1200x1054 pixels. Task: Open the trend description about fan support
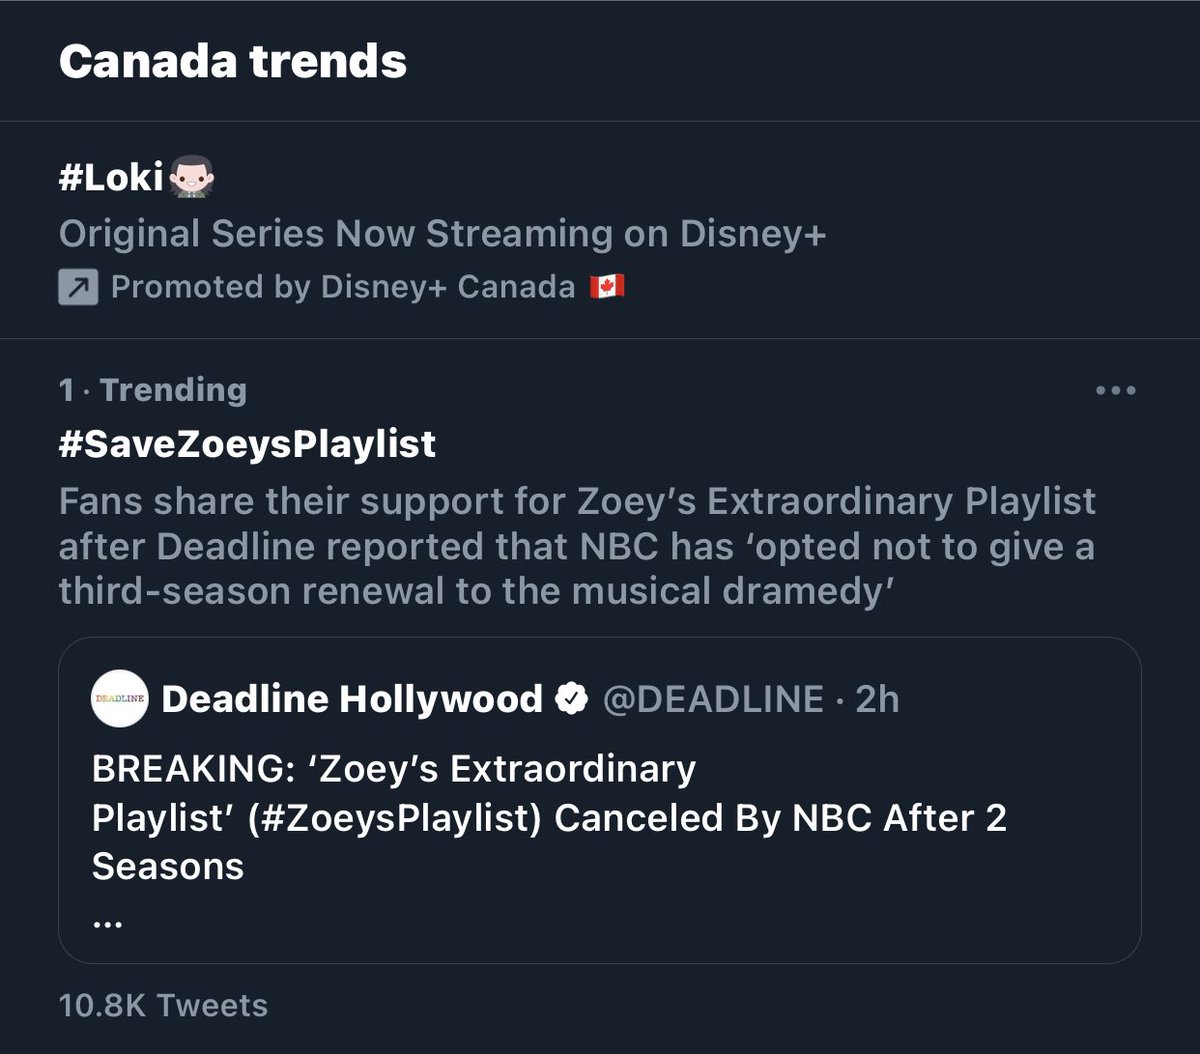pos(576,547)
